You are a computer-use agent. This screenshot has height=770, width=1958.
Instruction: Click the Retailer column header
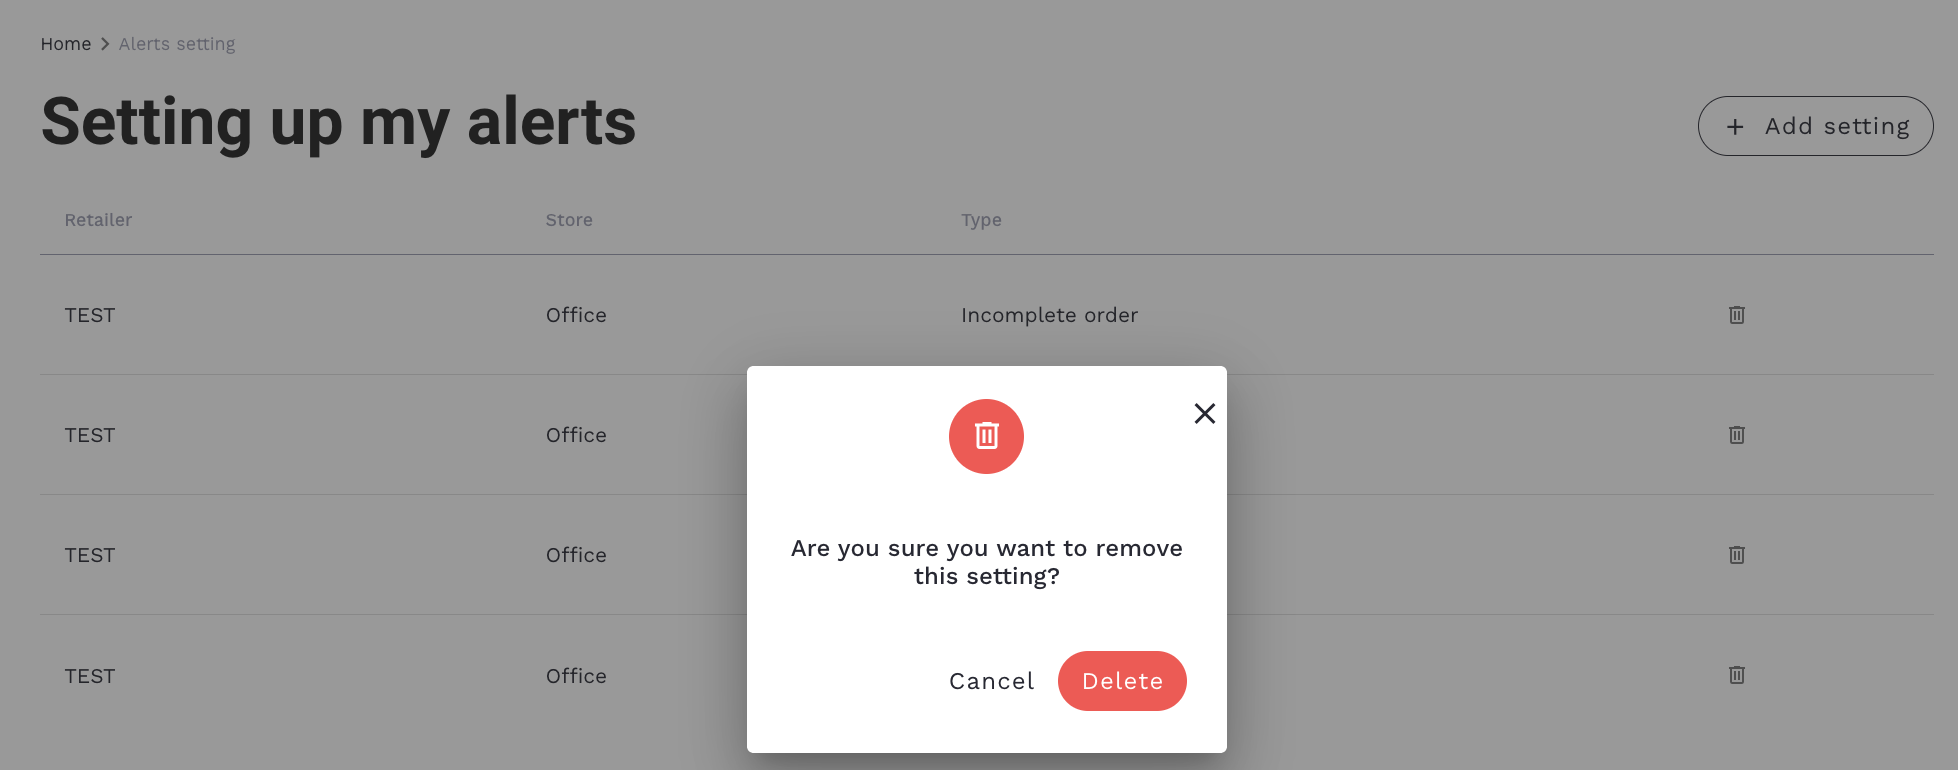[98, 220]
